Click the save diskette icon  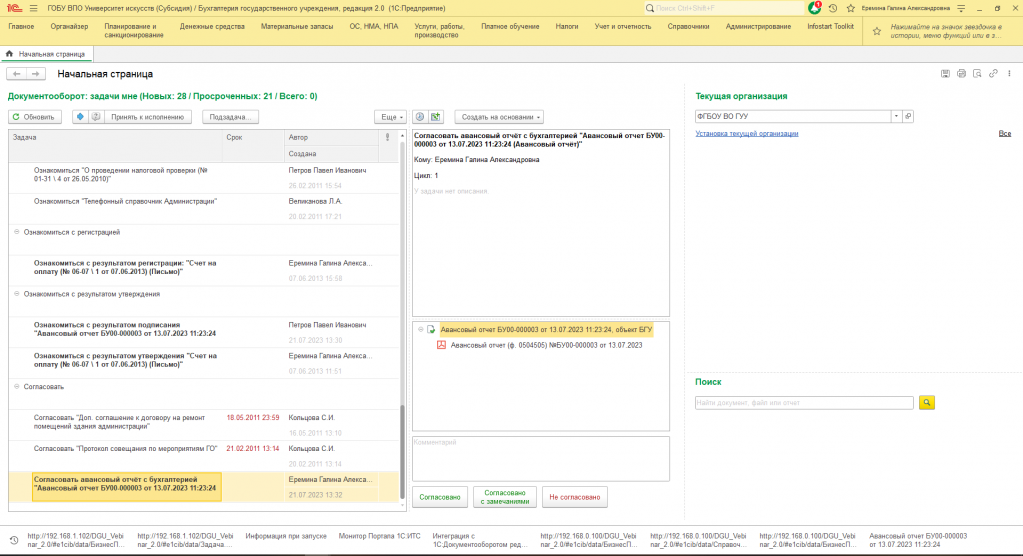(x=946, y=74)
